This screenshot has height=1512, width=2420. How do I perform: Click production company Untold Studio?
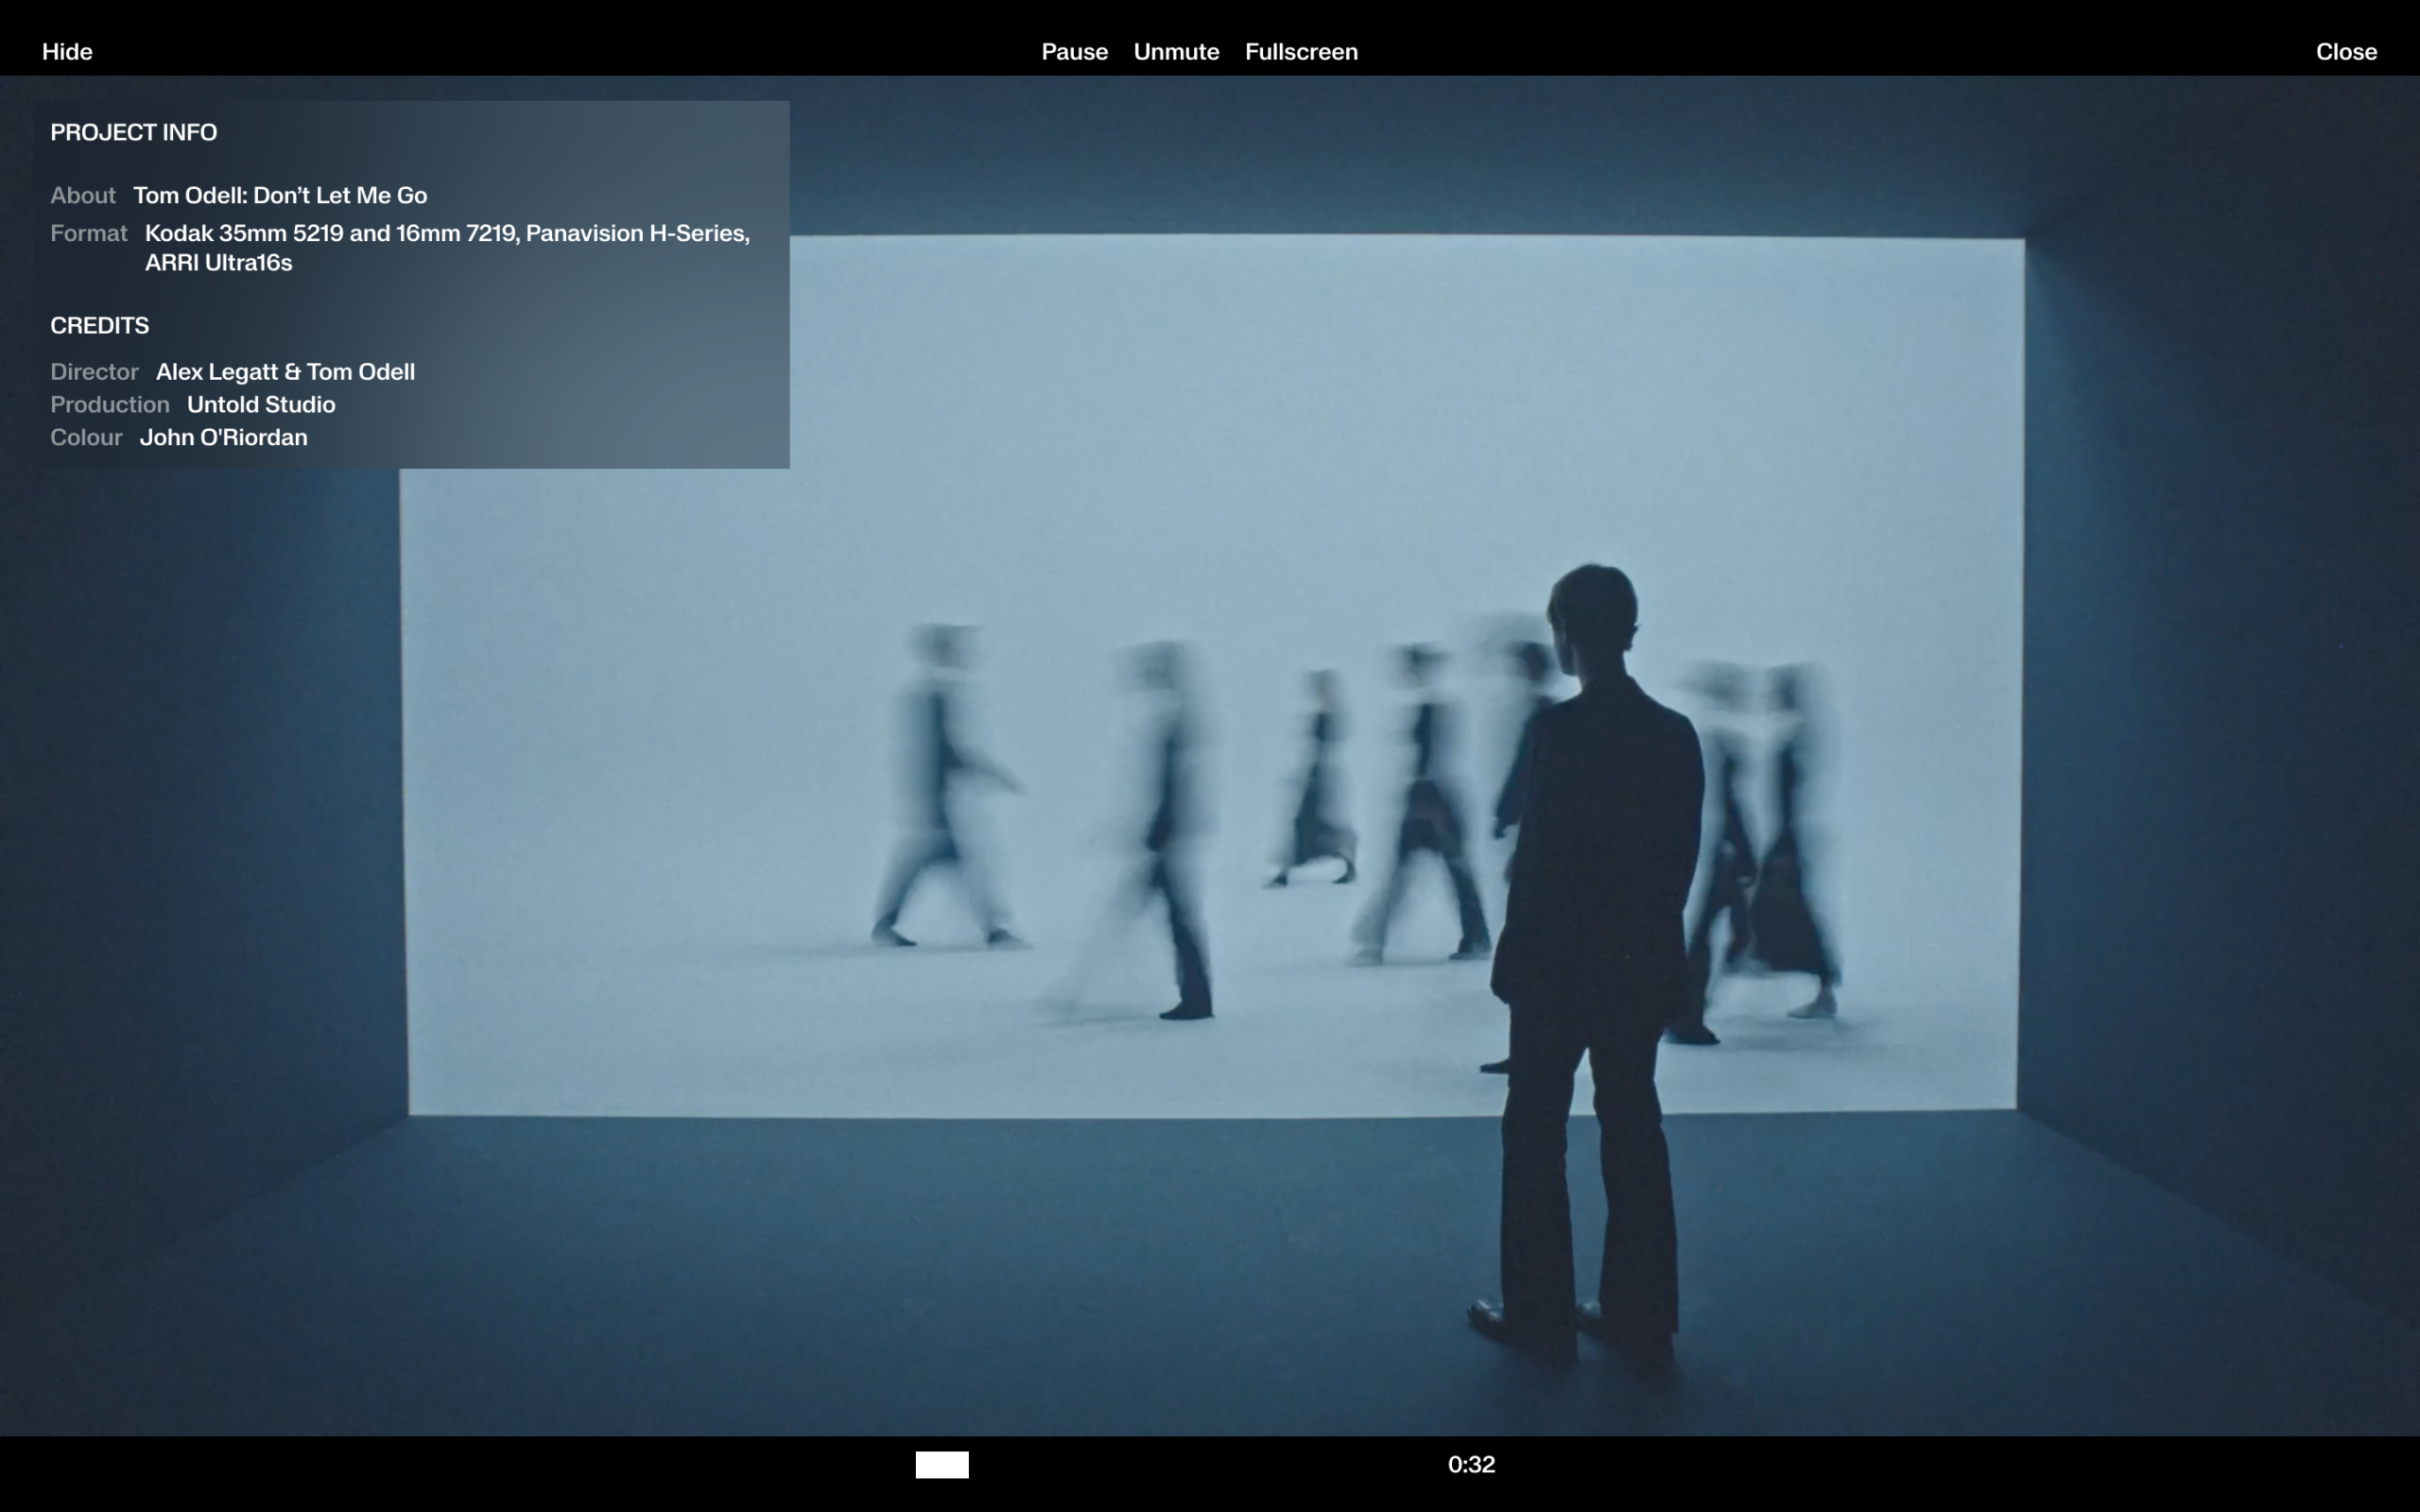[261, 405]
